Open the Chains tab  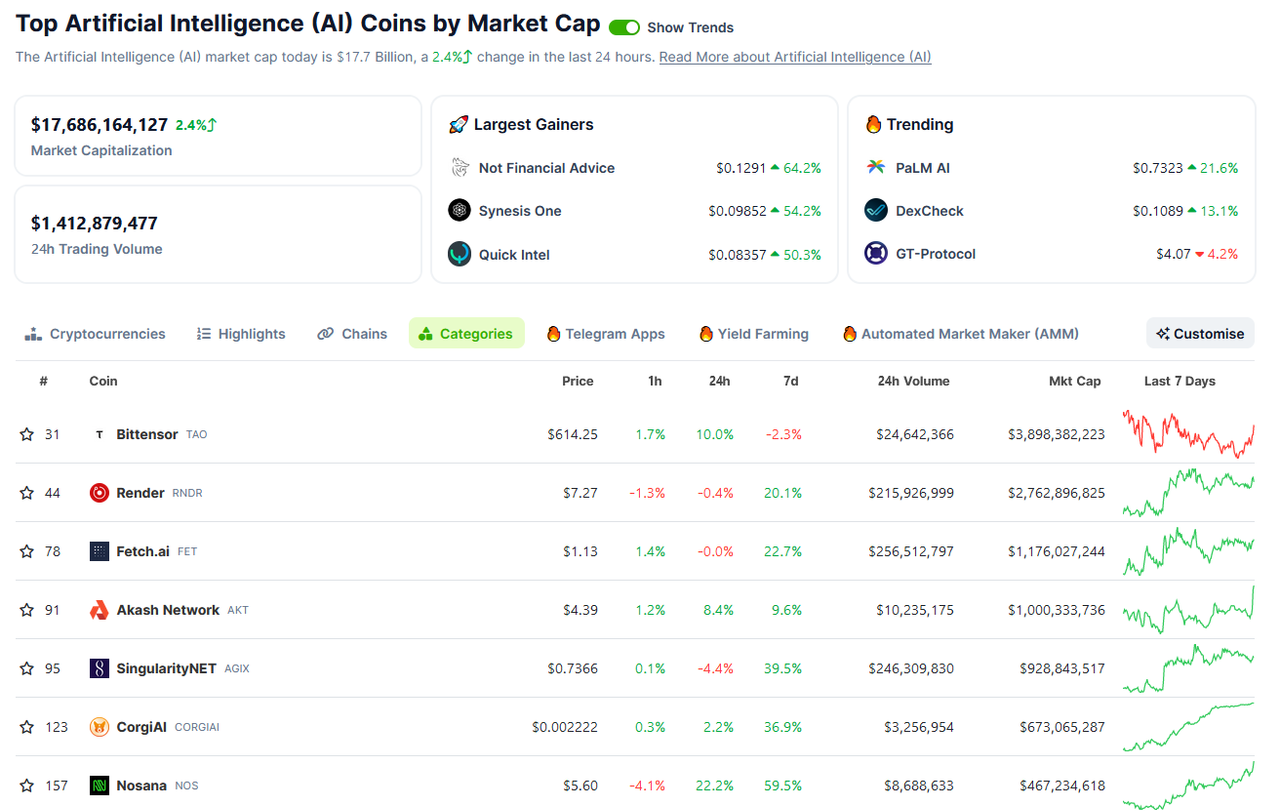352,334
